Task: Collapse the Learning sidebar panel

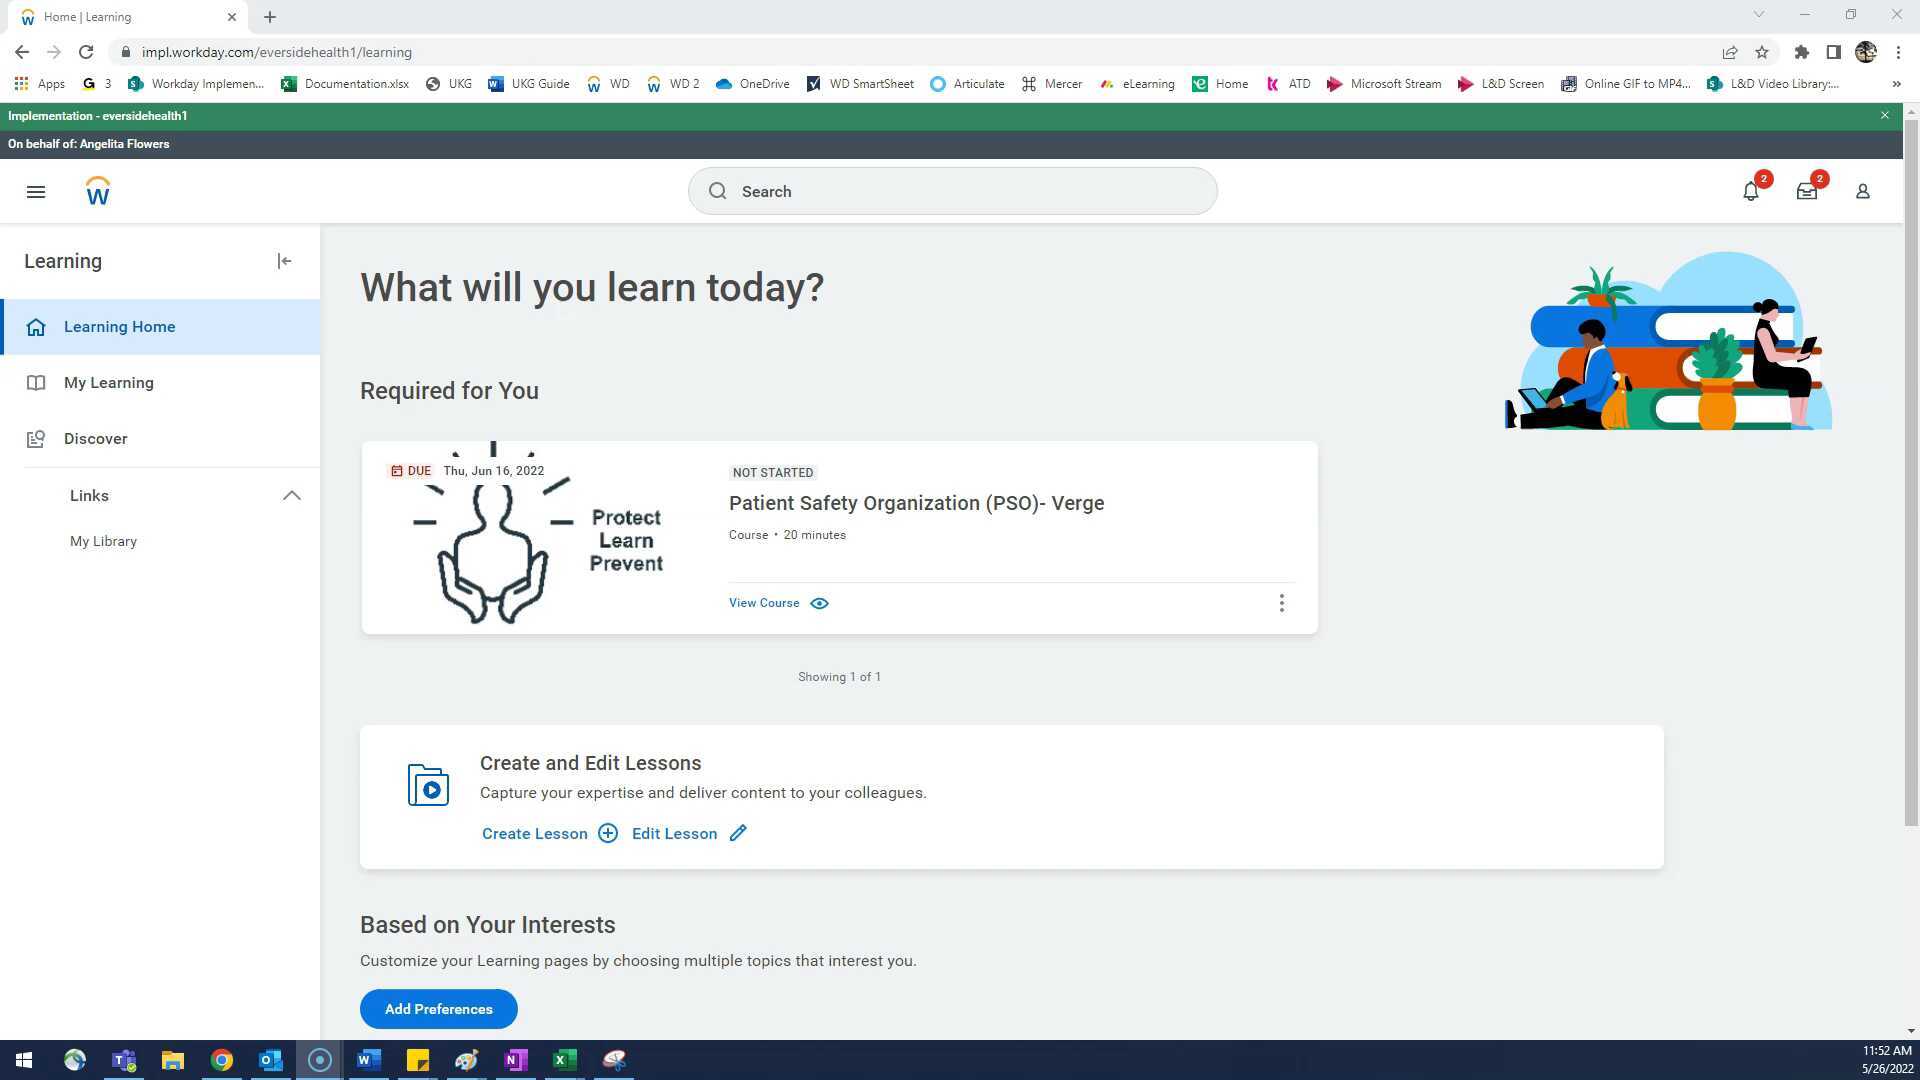Action: point(284,261)
